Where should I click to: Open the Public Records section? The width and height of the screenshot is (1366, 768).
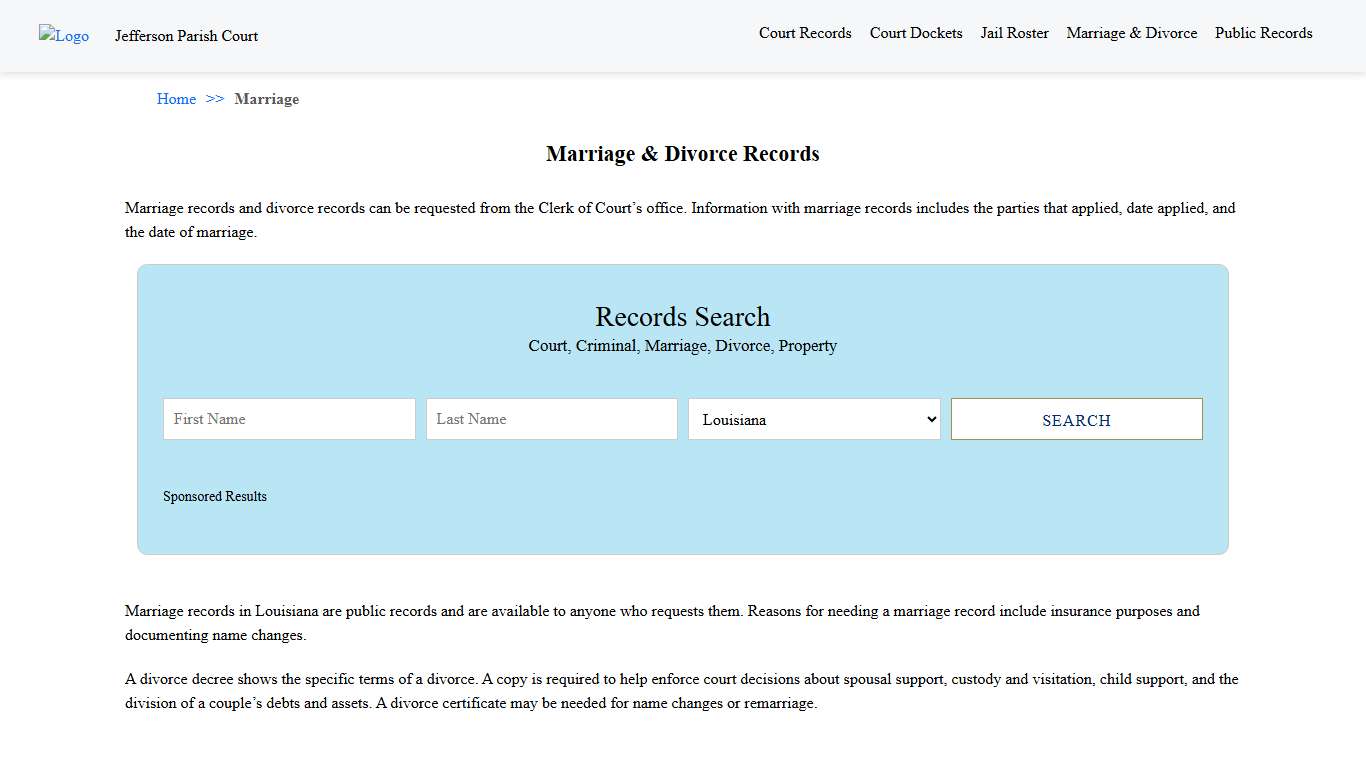tap(1263, 33)
